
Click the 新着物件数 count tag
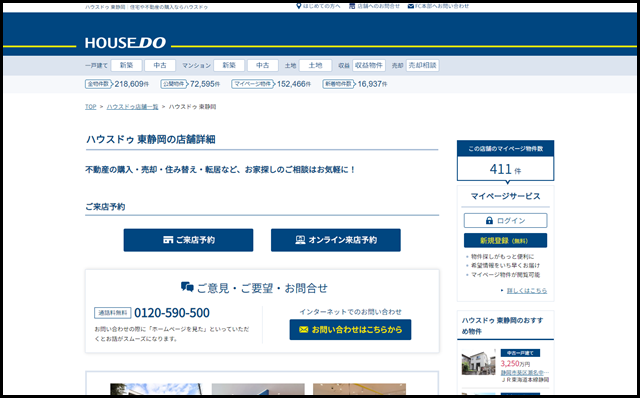point(338,84)
